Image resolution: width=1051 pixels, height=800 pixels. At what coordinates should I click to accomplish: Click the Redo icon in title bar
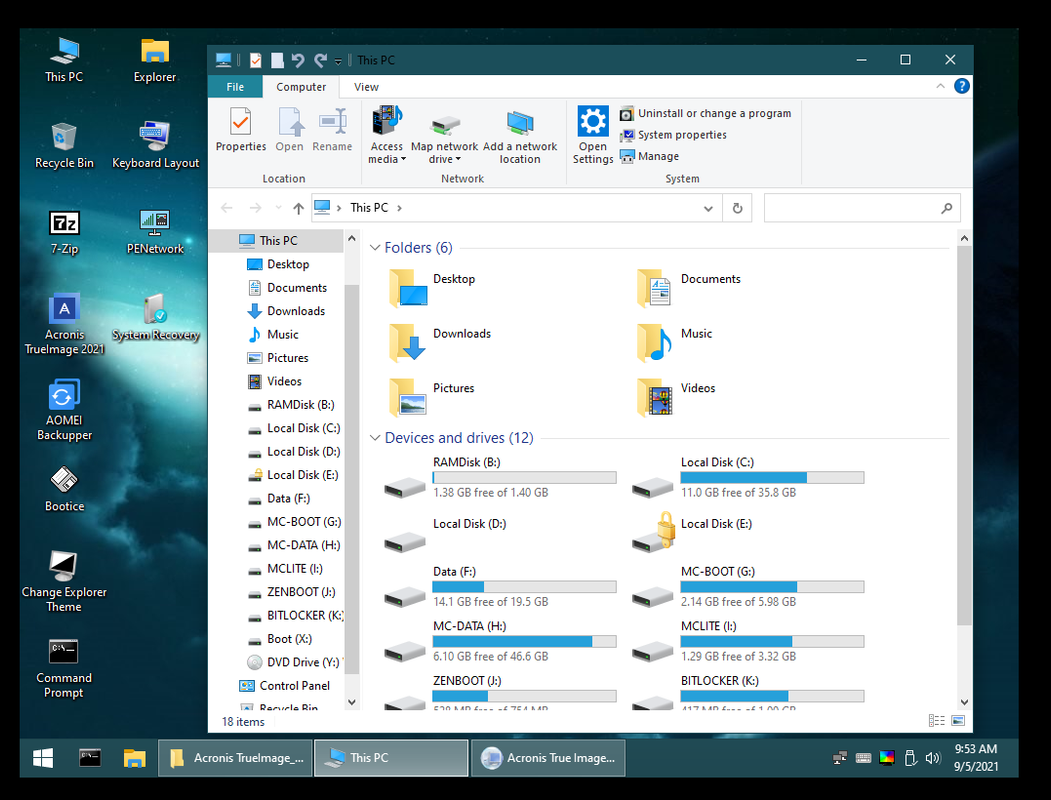coord(320,60)
